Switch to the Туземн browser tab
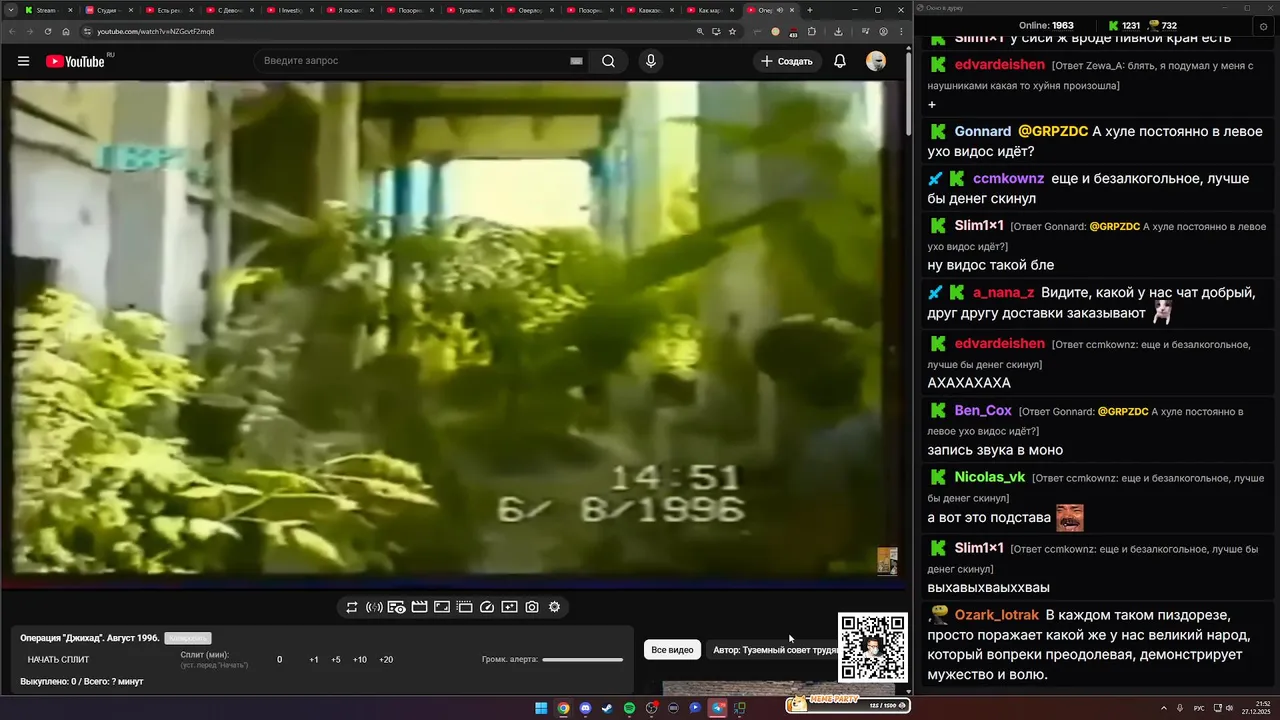1280x720 pixels. point(468,10)
